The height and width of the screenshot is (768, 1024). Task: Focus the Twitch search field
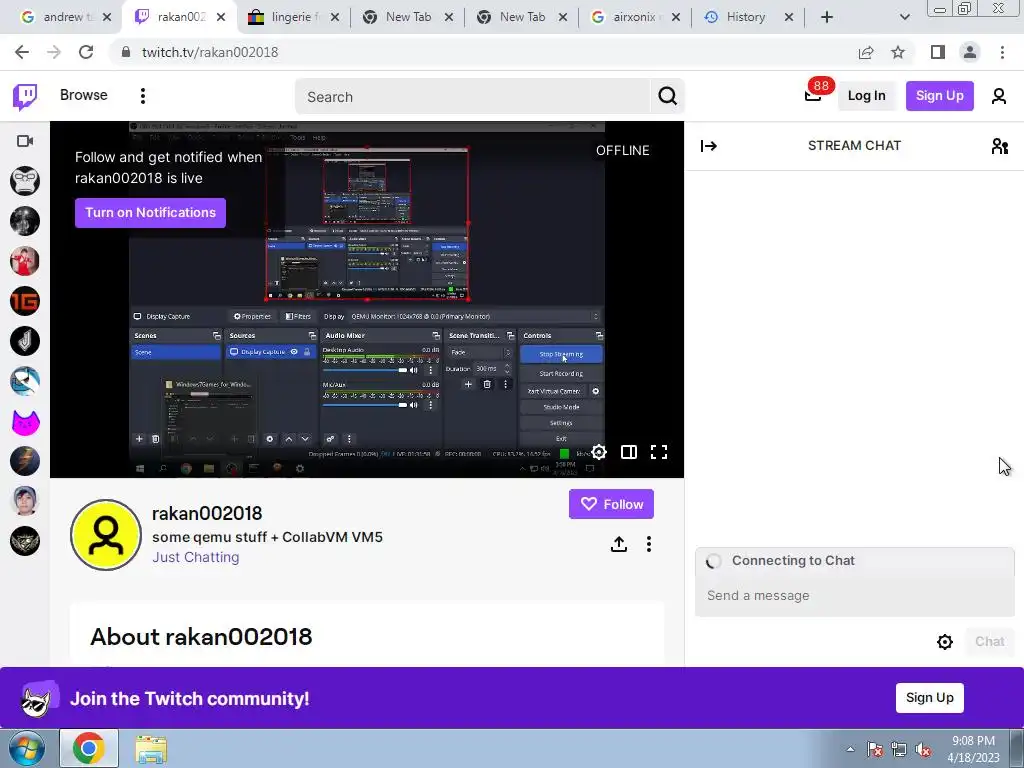point(473,97)
